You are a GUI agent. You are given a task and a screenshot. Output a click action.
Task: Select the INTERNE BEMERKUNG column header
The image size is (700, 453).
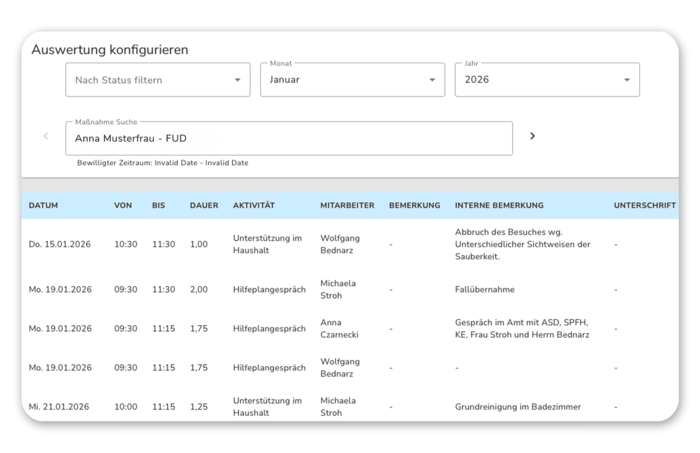click(499, 205)
